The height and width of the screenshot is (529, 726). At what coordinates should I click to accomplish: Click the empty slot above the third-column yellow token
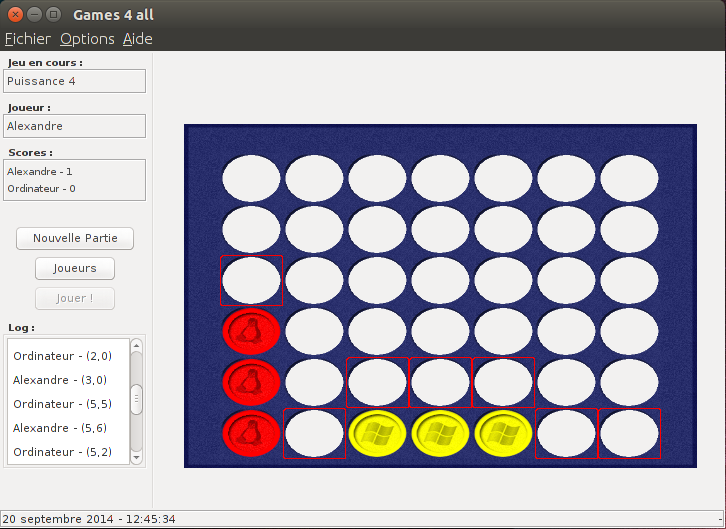click(x=377, y=382)
